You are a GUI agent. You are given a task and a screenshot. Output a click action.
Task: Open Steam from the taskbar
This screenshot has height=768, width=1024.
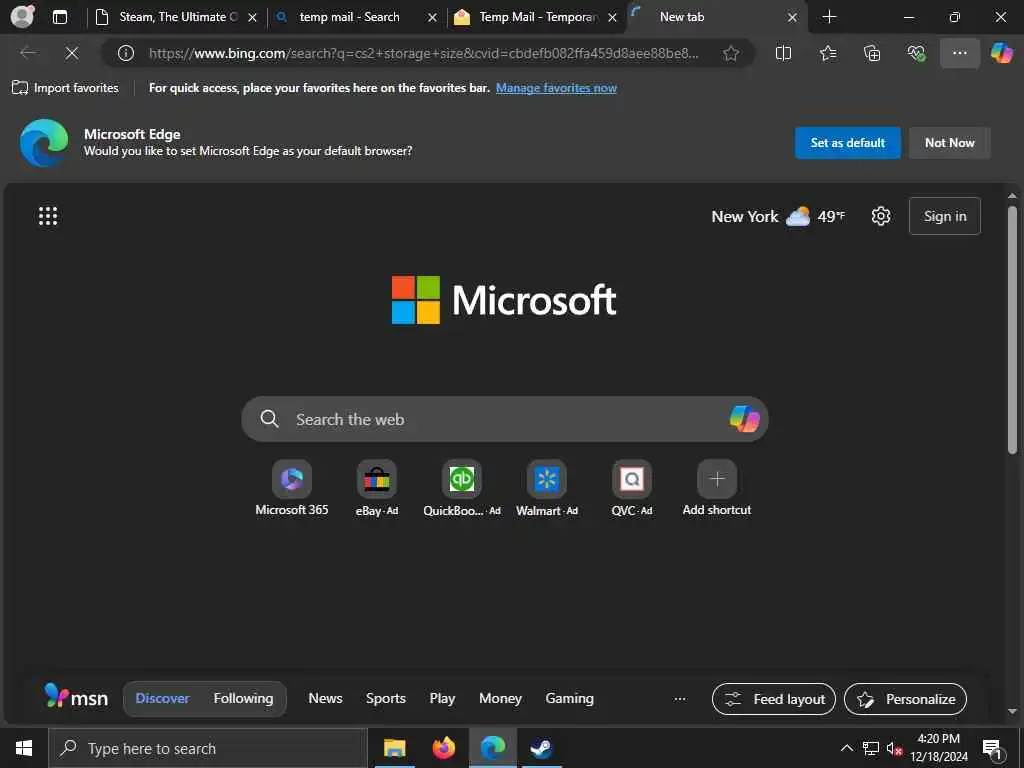tap(541, 748)
